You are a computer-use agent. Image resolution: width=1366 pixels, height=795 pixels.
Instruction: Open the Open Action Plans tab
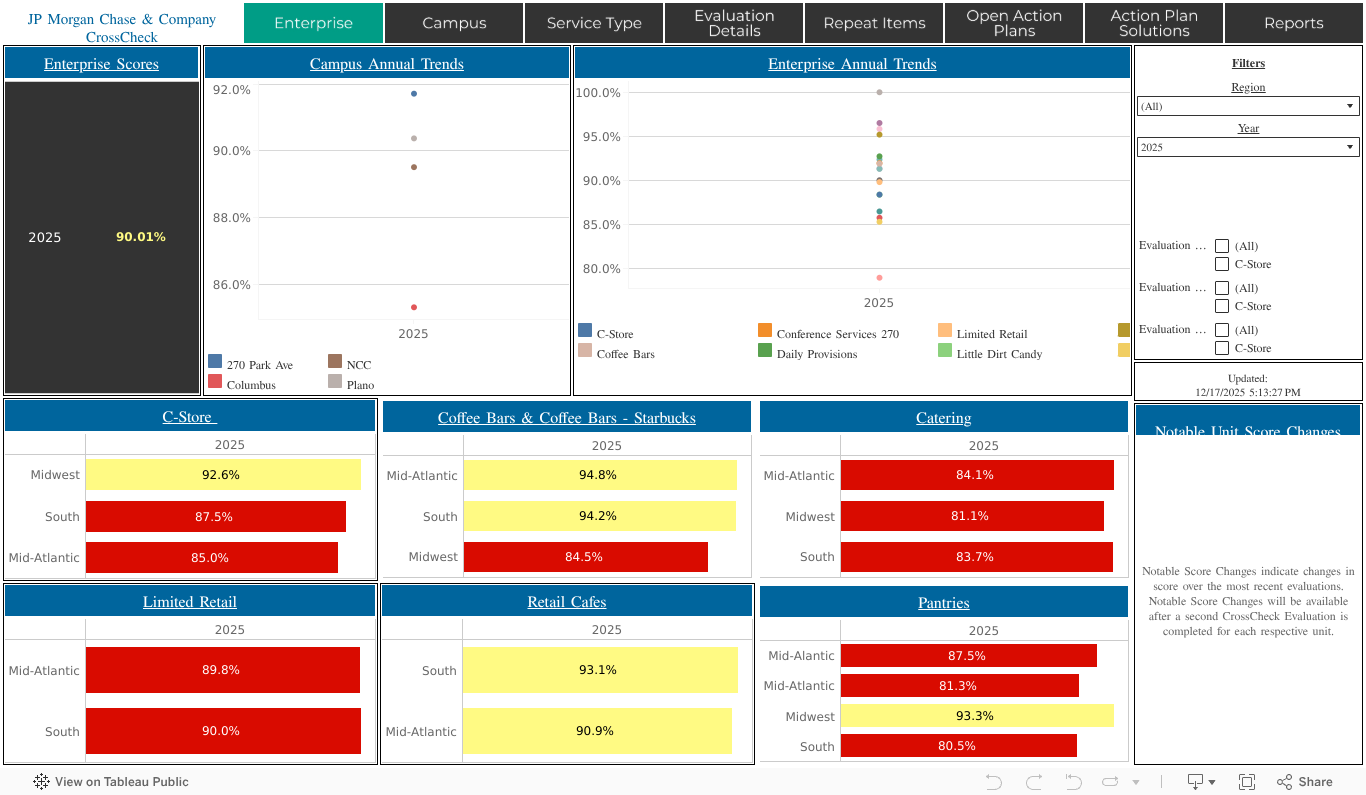(x=1014, y=23)
